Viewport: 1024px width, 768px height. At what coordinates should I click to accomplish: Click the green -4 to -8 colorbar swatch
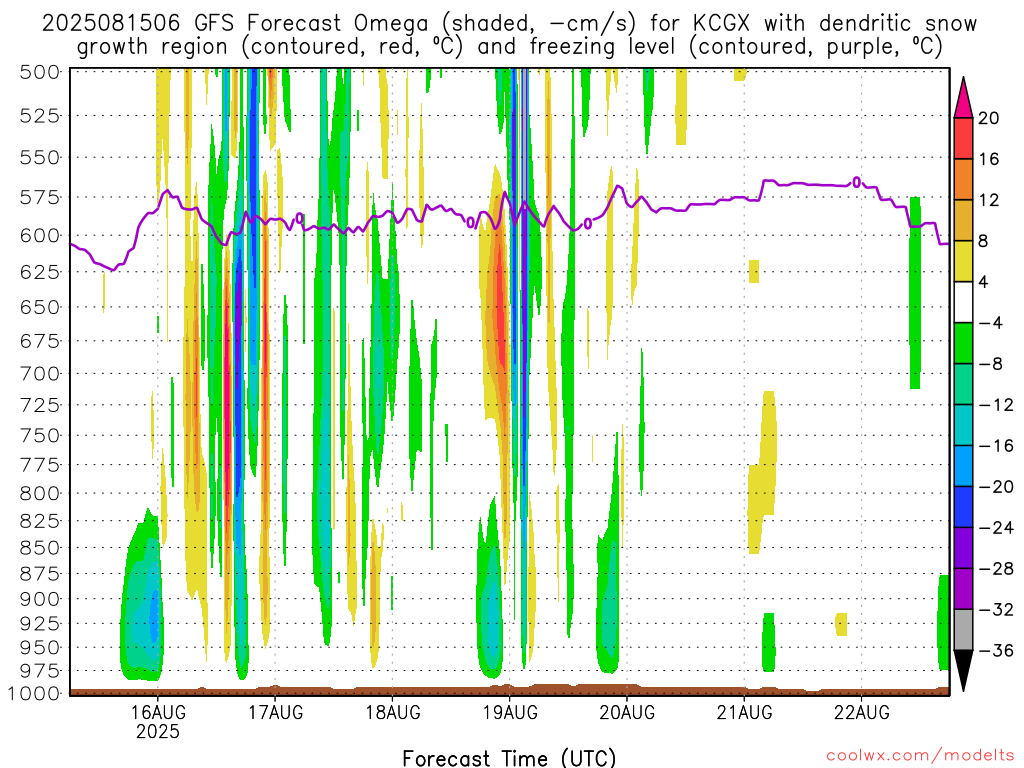coord(963,343)
